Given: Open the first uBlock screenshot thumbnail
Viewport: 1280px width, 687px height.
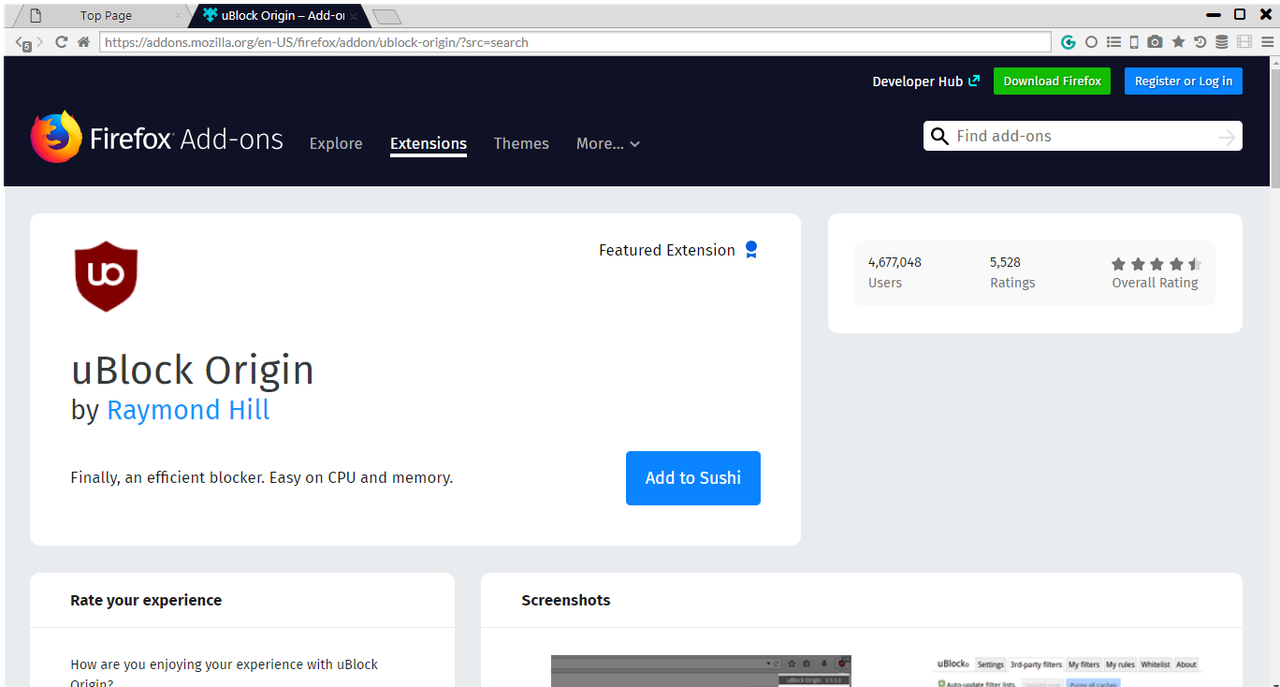Looking at the screenshot, I should click(x=701, y=671).
